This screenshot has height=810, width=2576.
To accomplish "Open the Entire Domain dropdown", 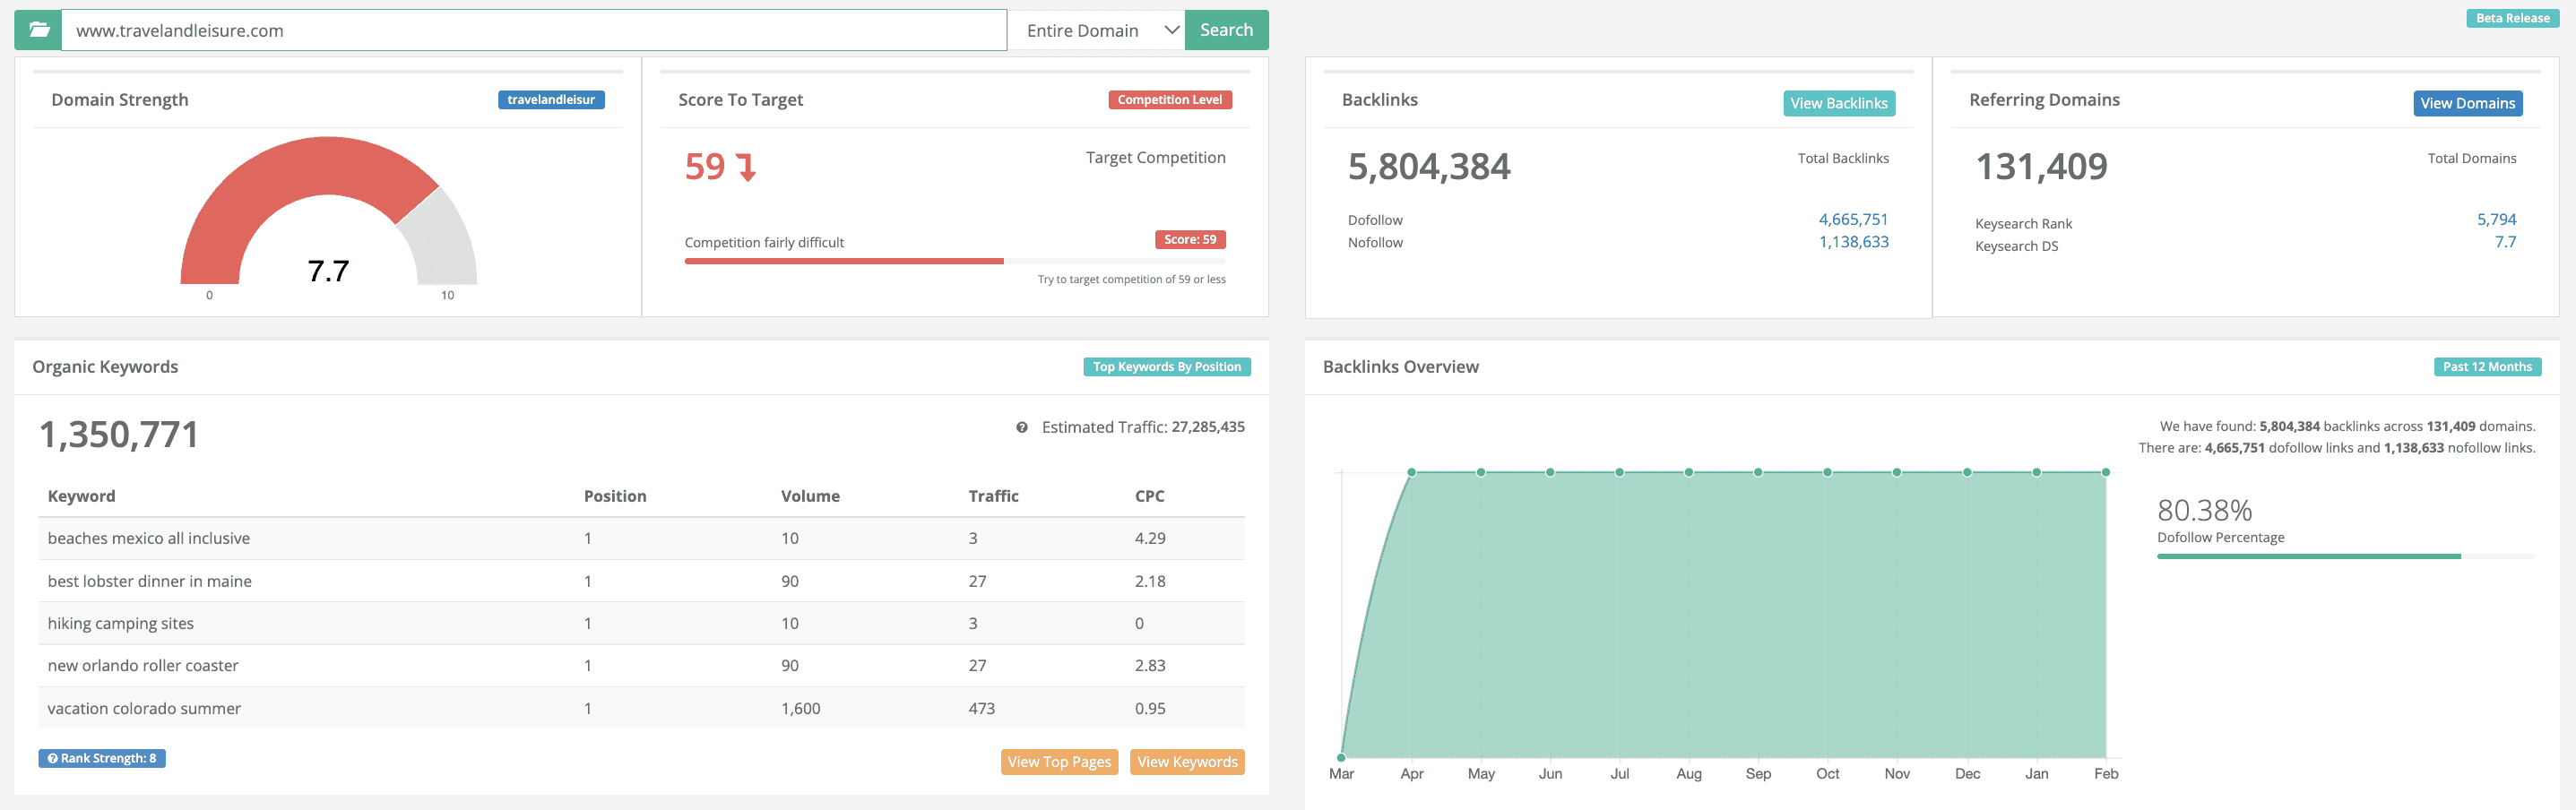I will pyautogui.click(x=1096, y=30).
